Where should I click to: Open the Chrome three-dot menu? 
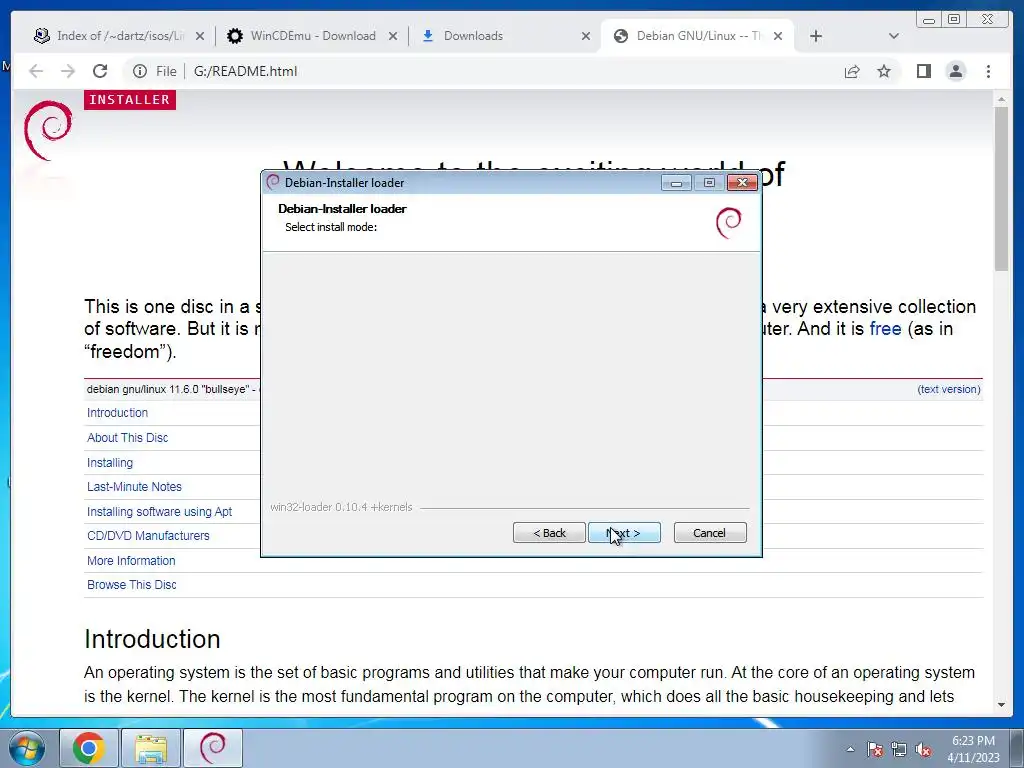click(x=988, y=71)
